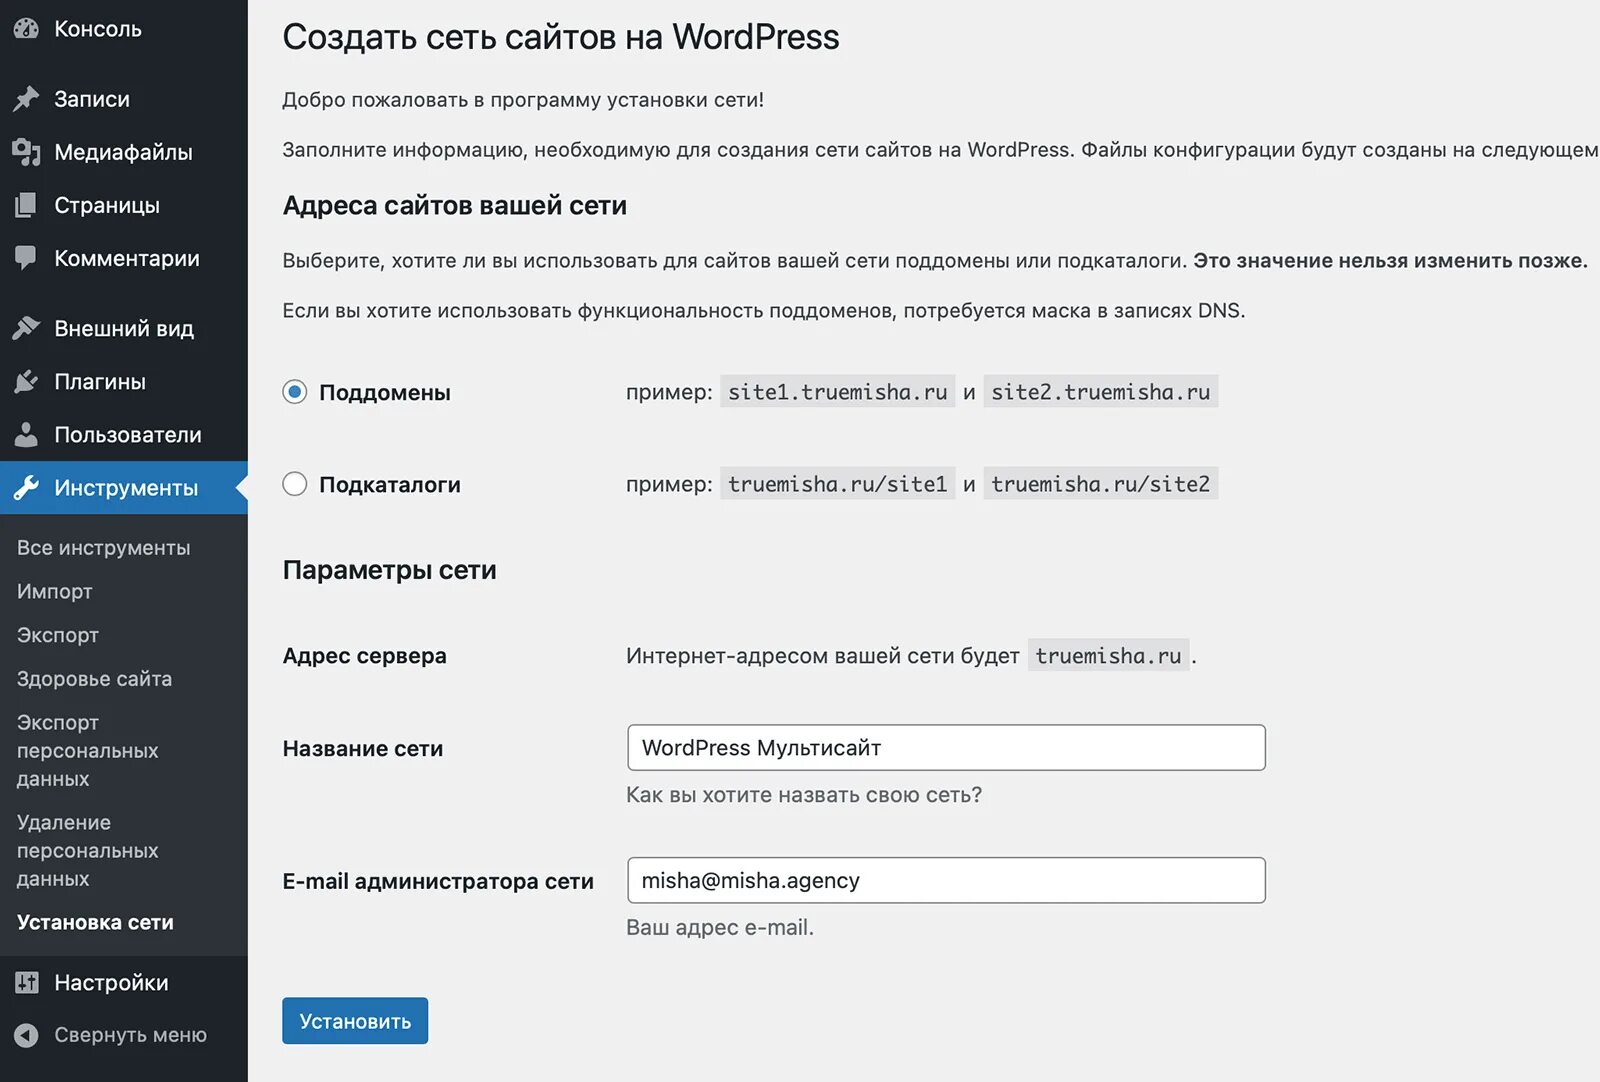
Task: Focus the E-mail администратора сети field
Action: [x=945, y=881]
